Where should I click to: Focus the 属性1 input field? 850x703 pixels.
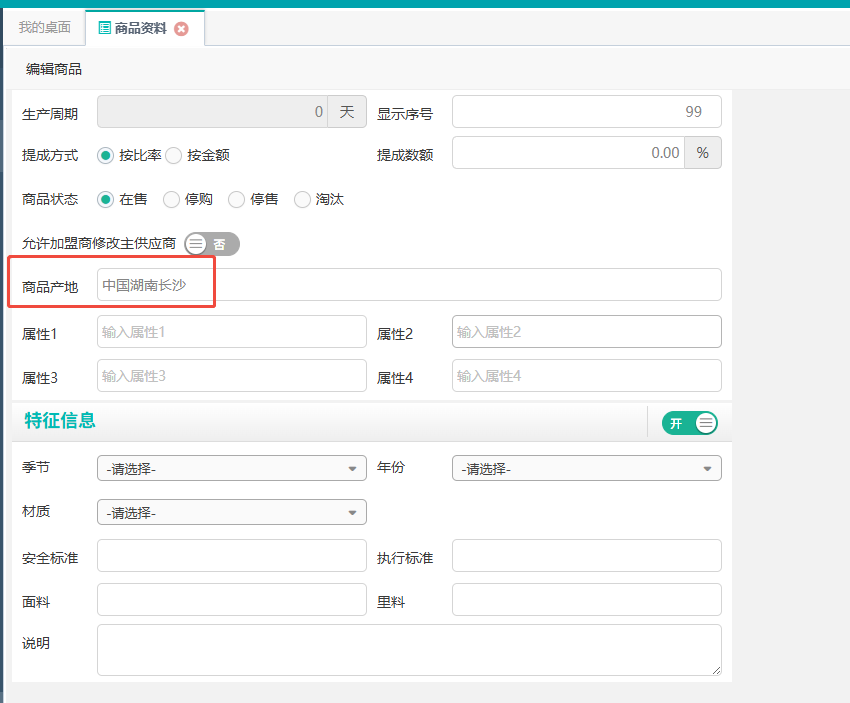(x=232, y=332)
